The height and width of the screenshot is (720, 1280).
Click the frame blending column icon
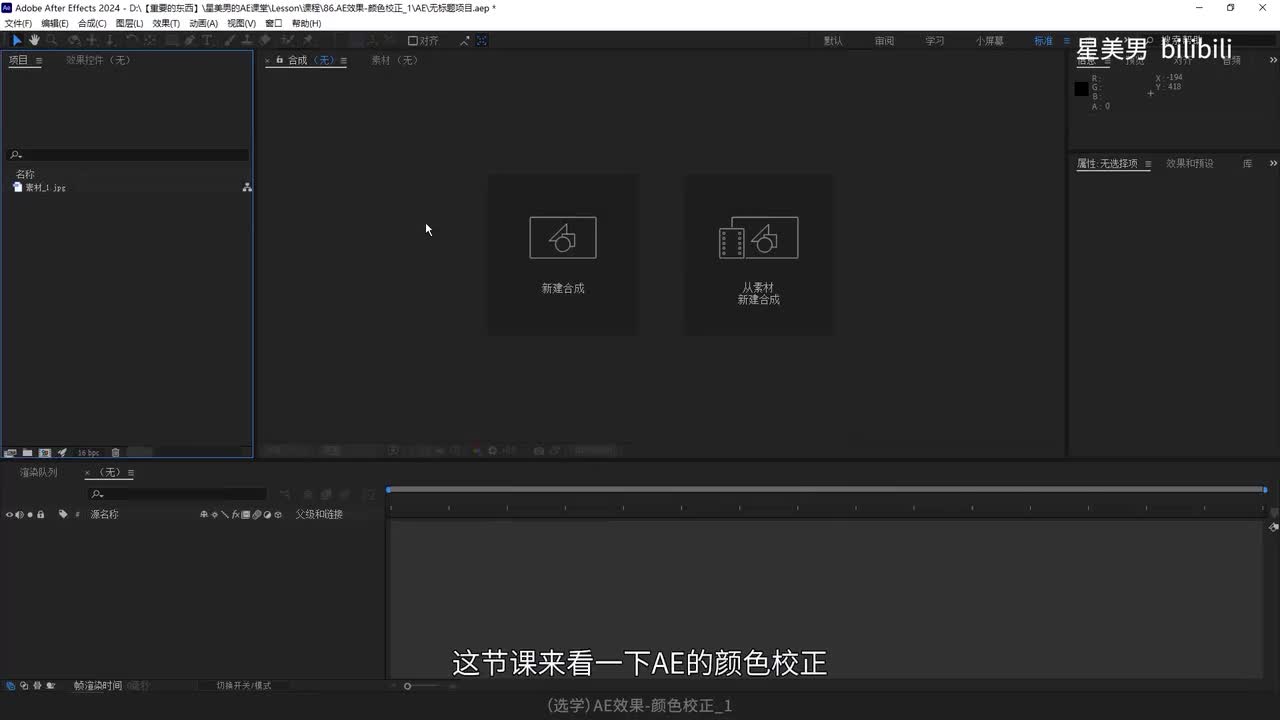(x=245, y=515)
